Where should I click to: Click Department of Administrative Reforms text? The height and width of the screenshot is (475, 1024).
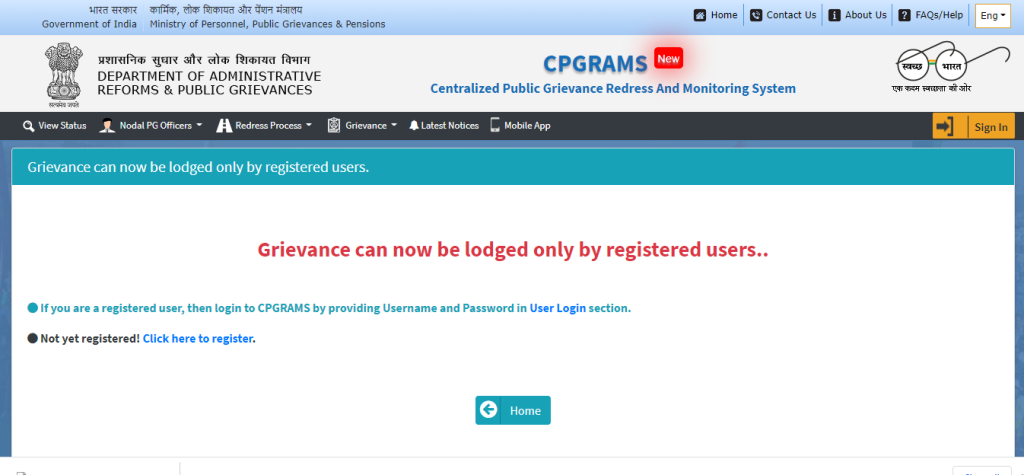click(209, 83)
